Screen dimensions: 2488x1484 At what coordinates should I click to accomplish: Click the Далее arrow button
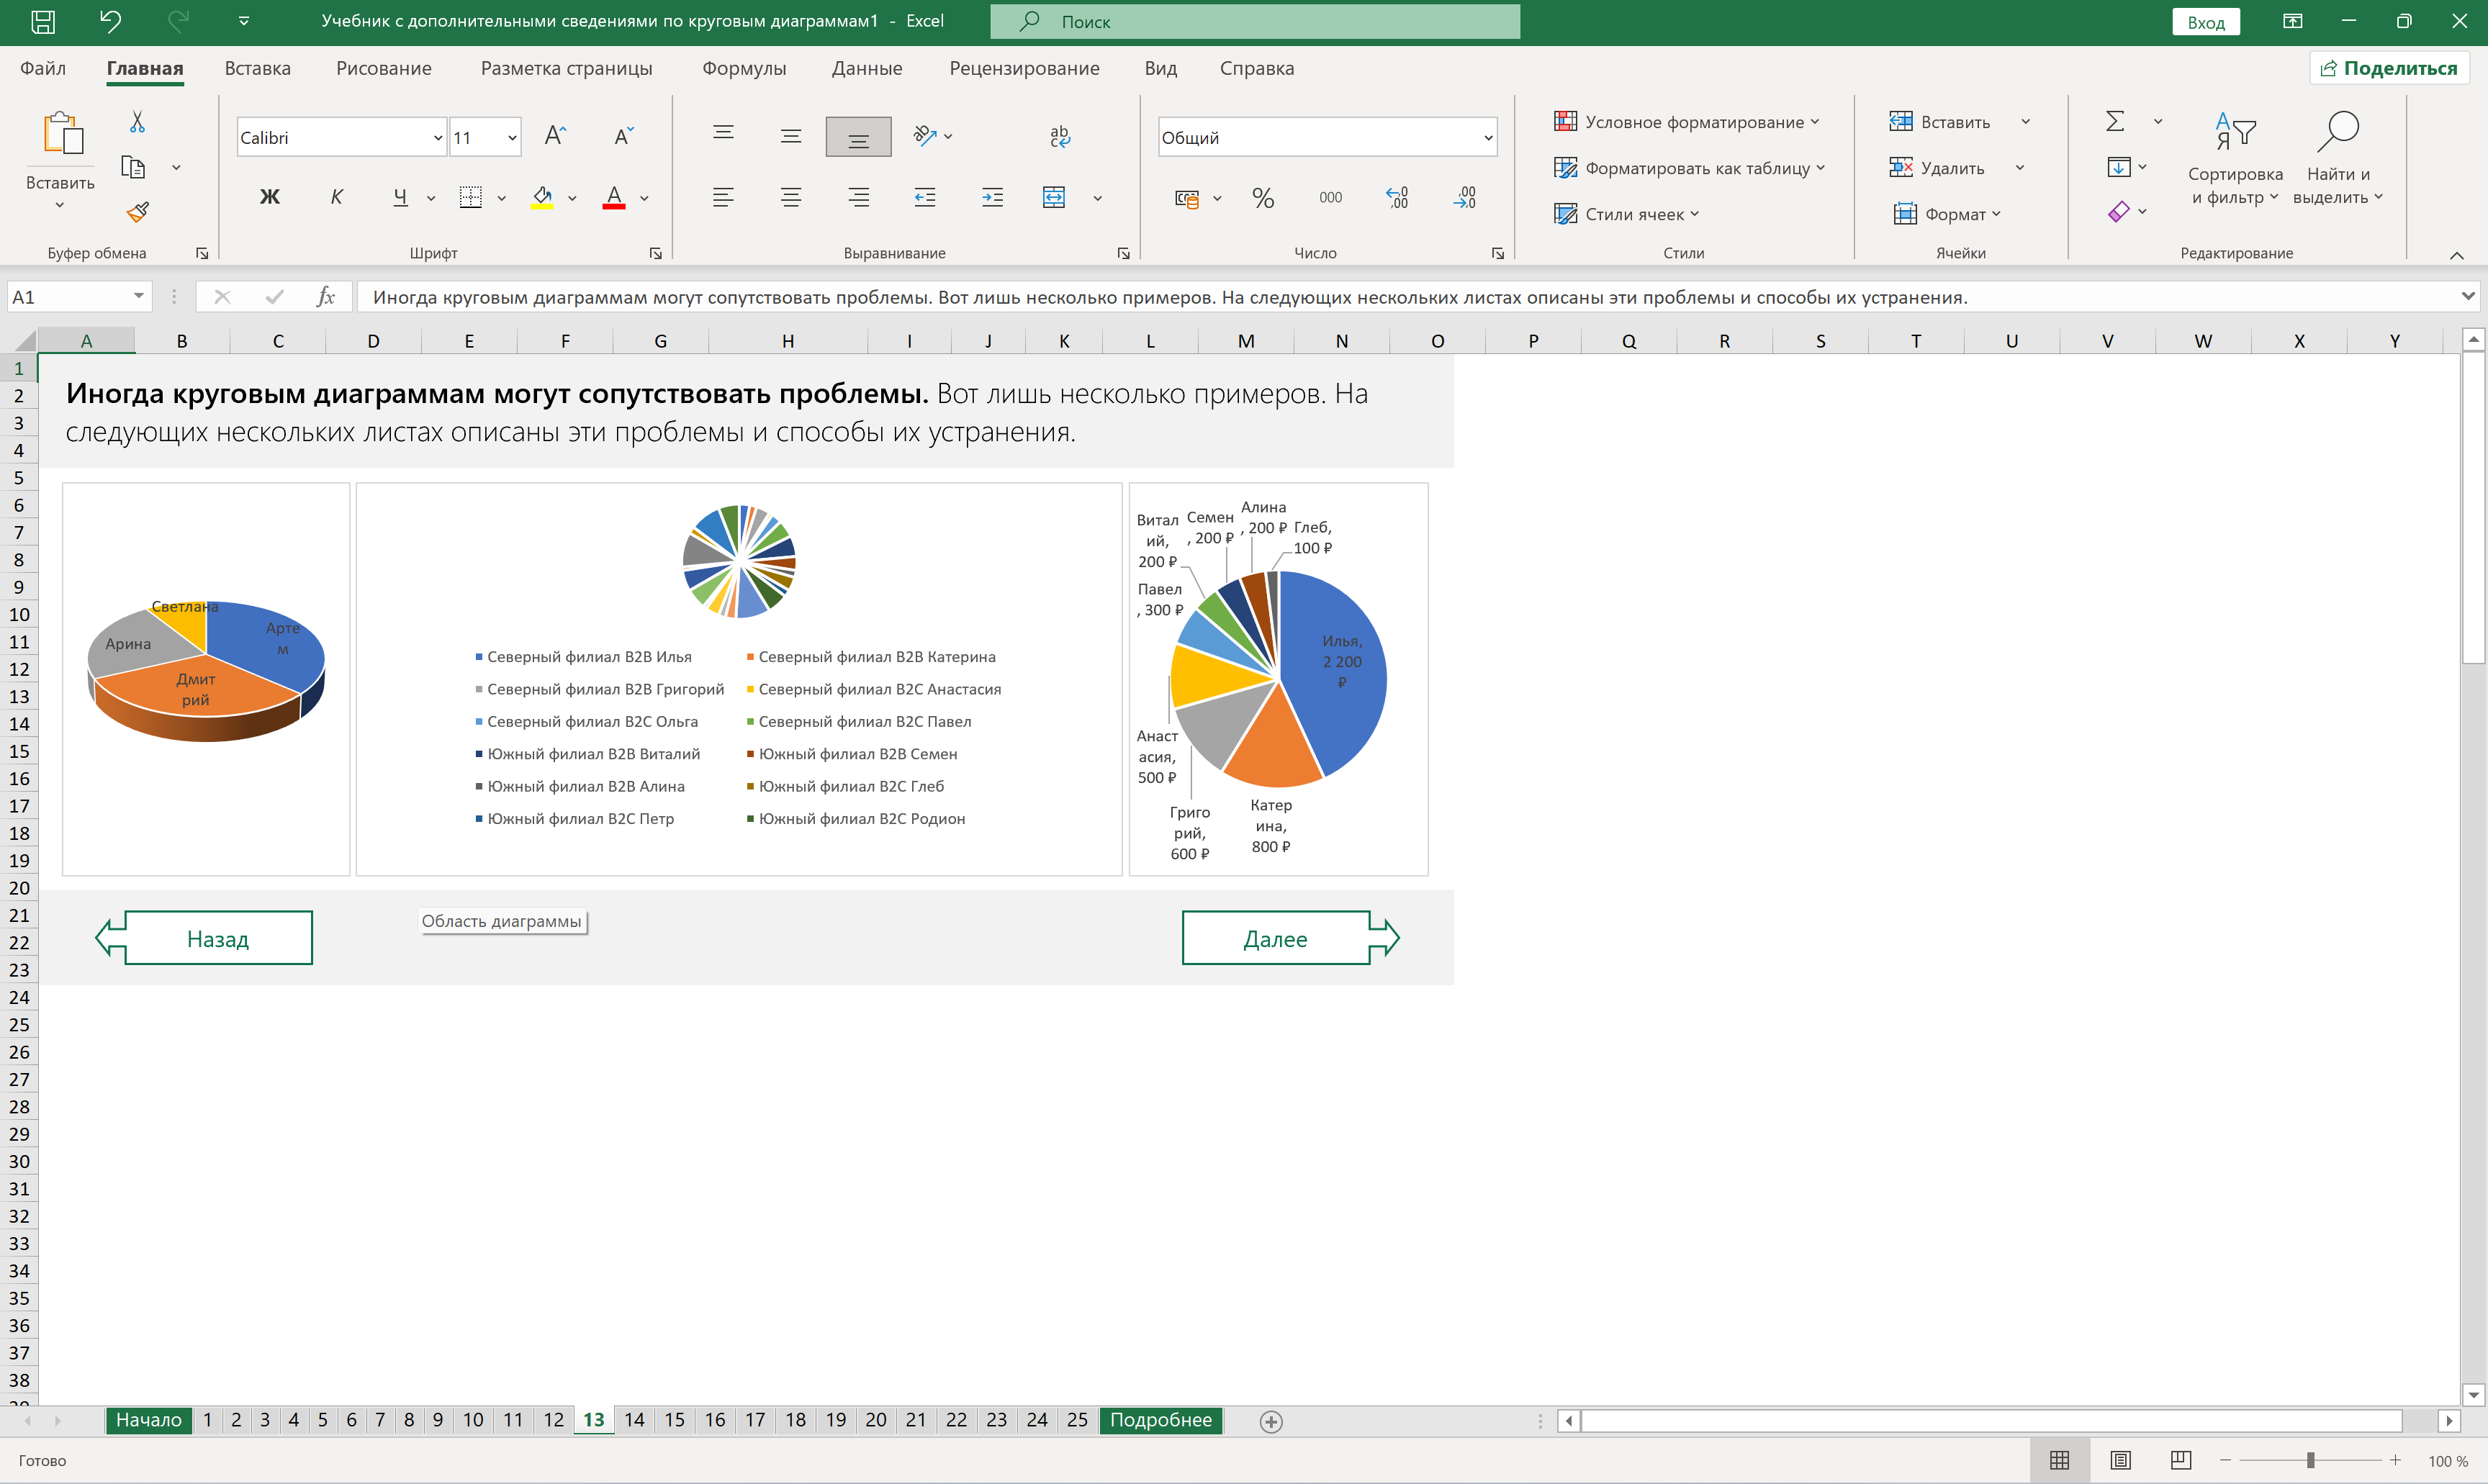1290,938
